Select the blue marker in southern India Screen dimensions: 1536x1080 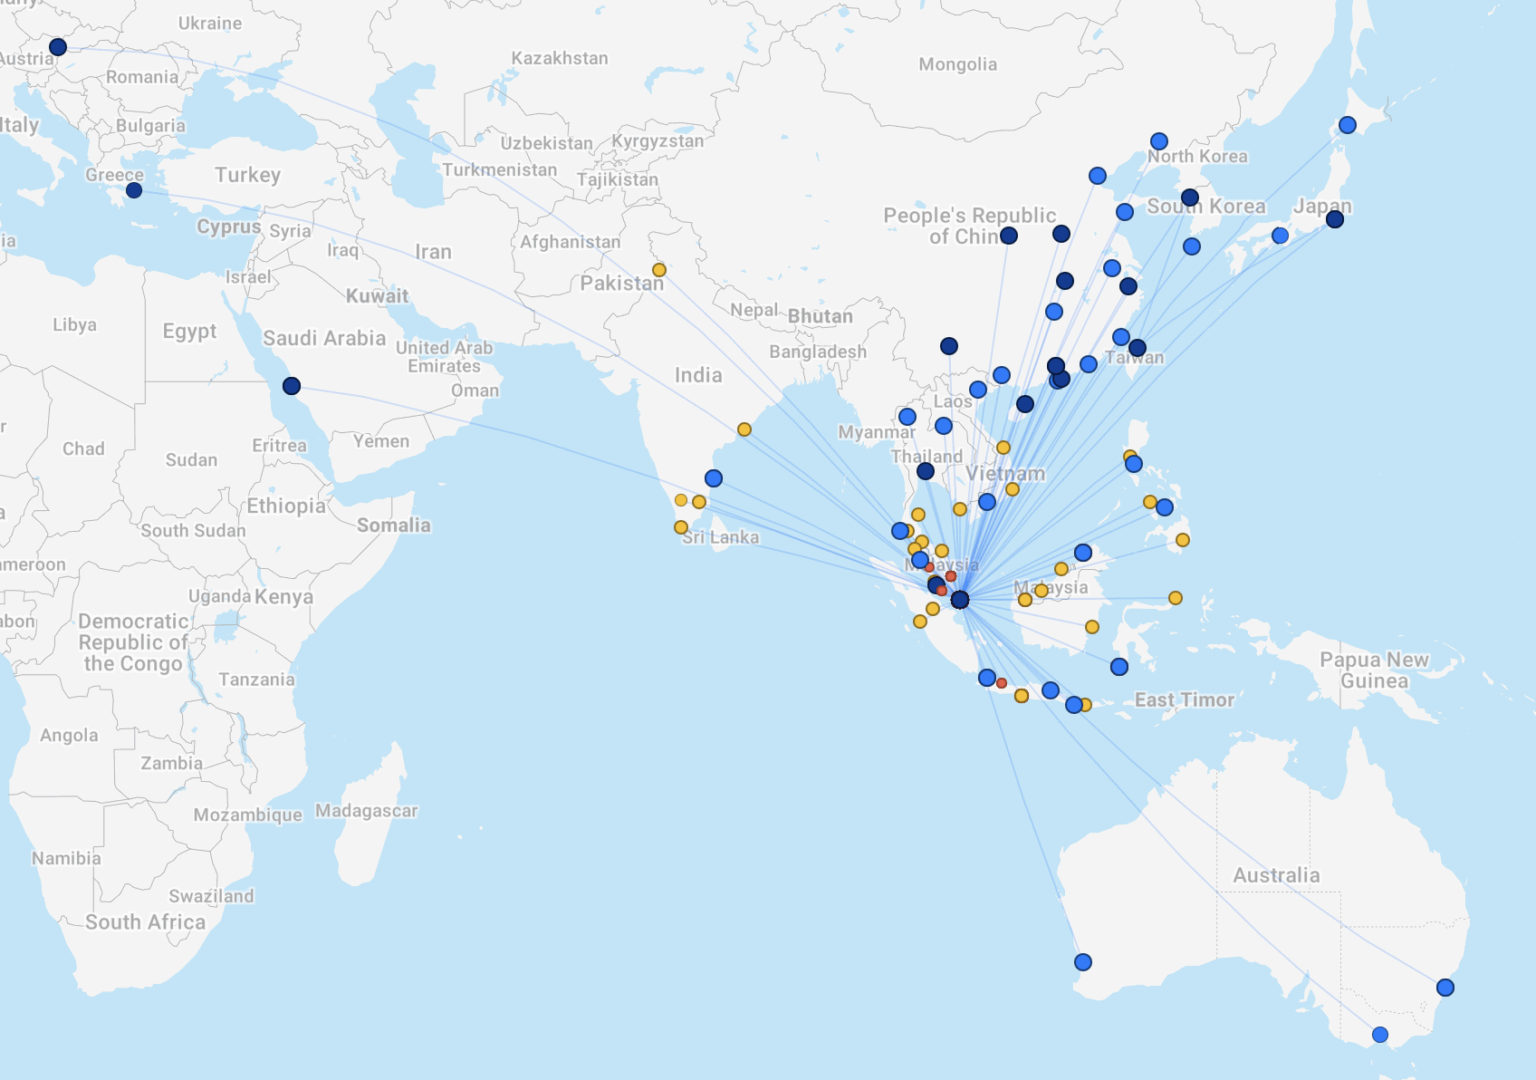point(713,478)
